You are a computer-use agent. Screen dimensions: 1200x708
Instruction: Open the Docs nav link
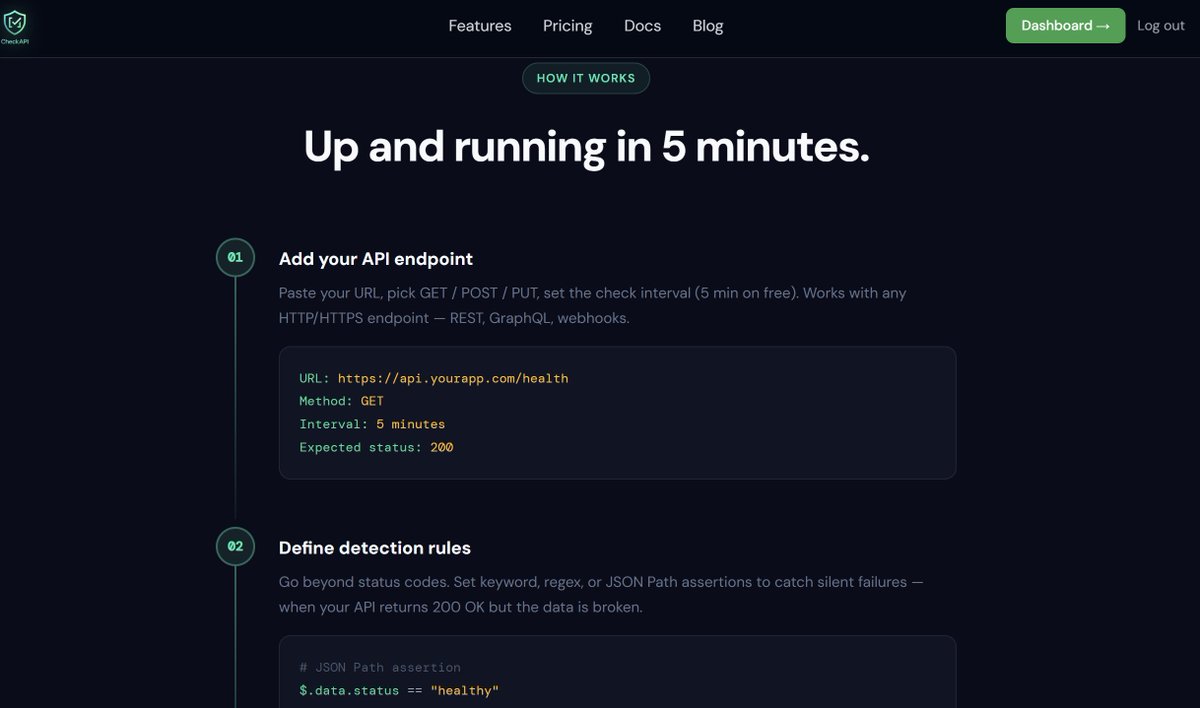tap(642, 26)
